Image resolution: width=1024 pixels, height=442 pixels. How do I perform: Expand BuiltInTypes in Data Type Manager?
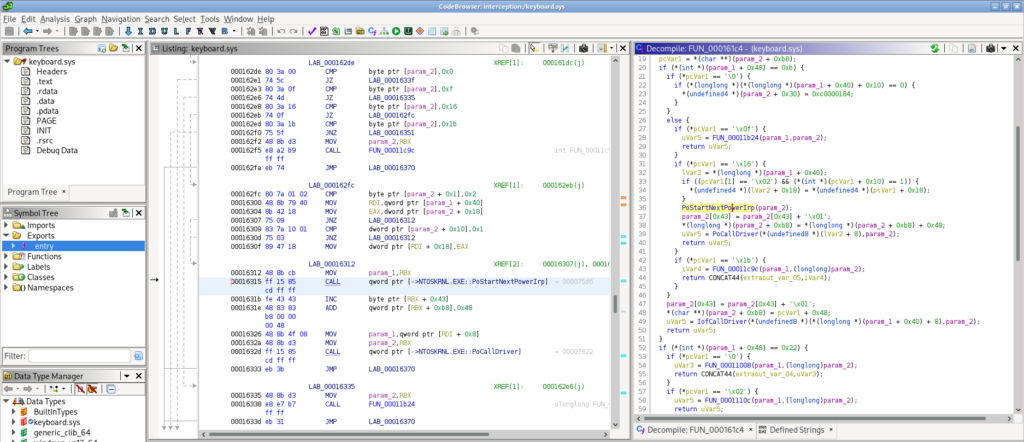(14, 412)
